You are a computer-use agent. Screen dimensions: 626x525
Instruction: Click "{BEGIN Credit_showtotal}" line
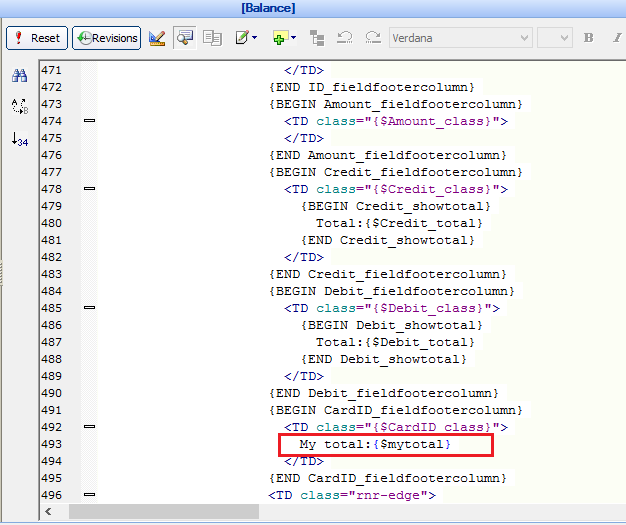click(x=395, y=206)
